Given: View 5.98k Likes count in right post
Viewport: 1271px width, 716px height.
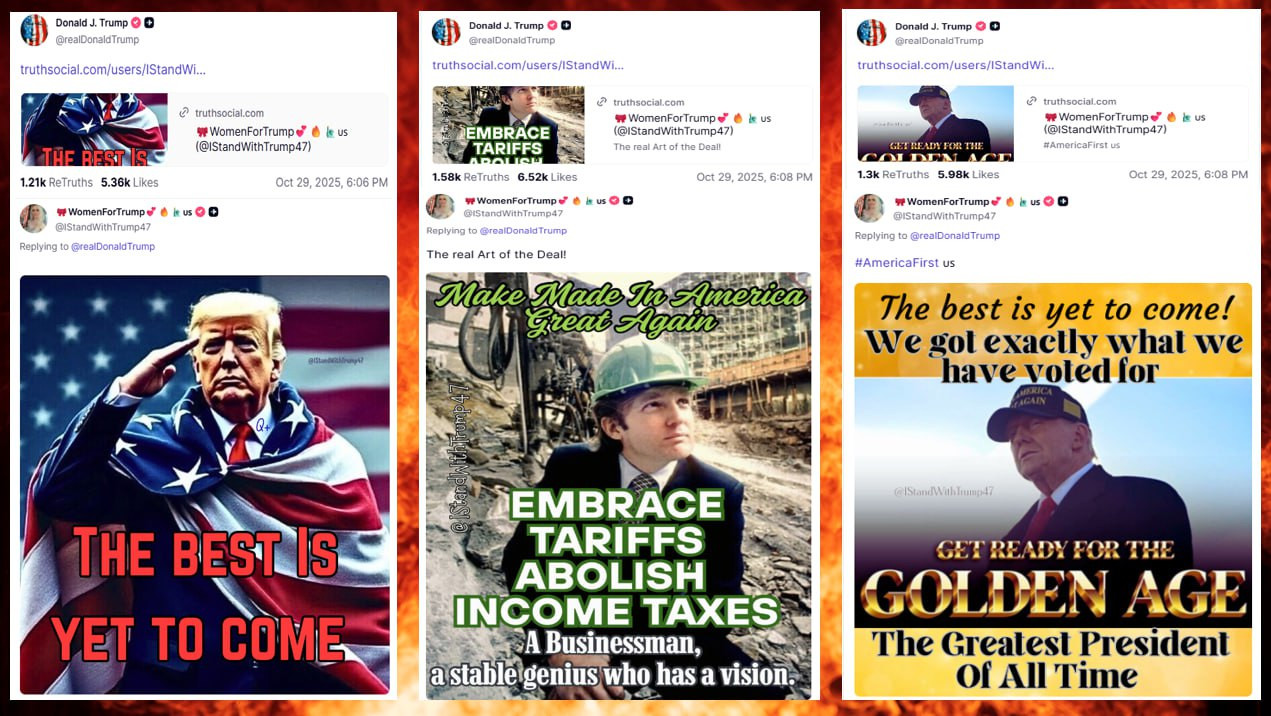Looking at the screenshot, I should click(968, 174).
